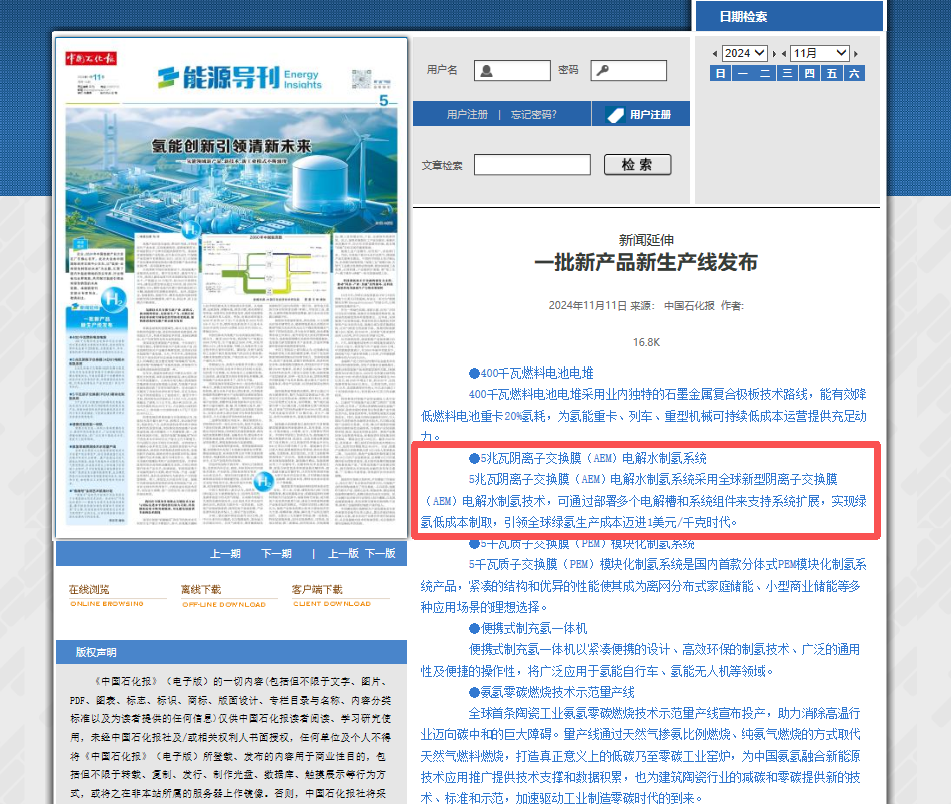
Task: Click the 日 weekday header in the calendar
Action: [x=719, y=73]
